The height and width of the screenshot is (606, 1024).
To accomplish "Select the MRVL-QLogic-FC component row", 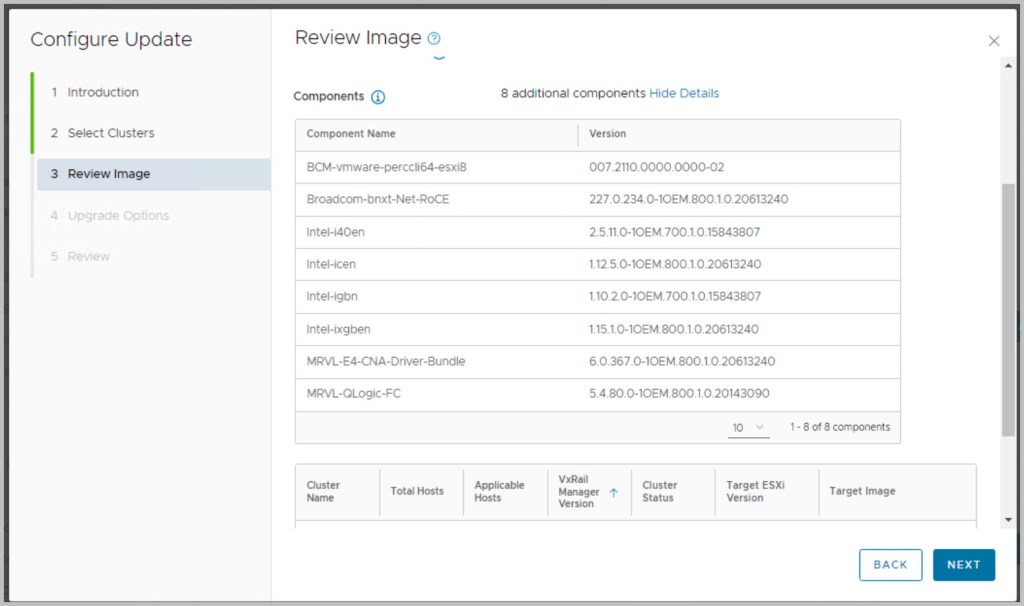I will (x=597, y=394).
